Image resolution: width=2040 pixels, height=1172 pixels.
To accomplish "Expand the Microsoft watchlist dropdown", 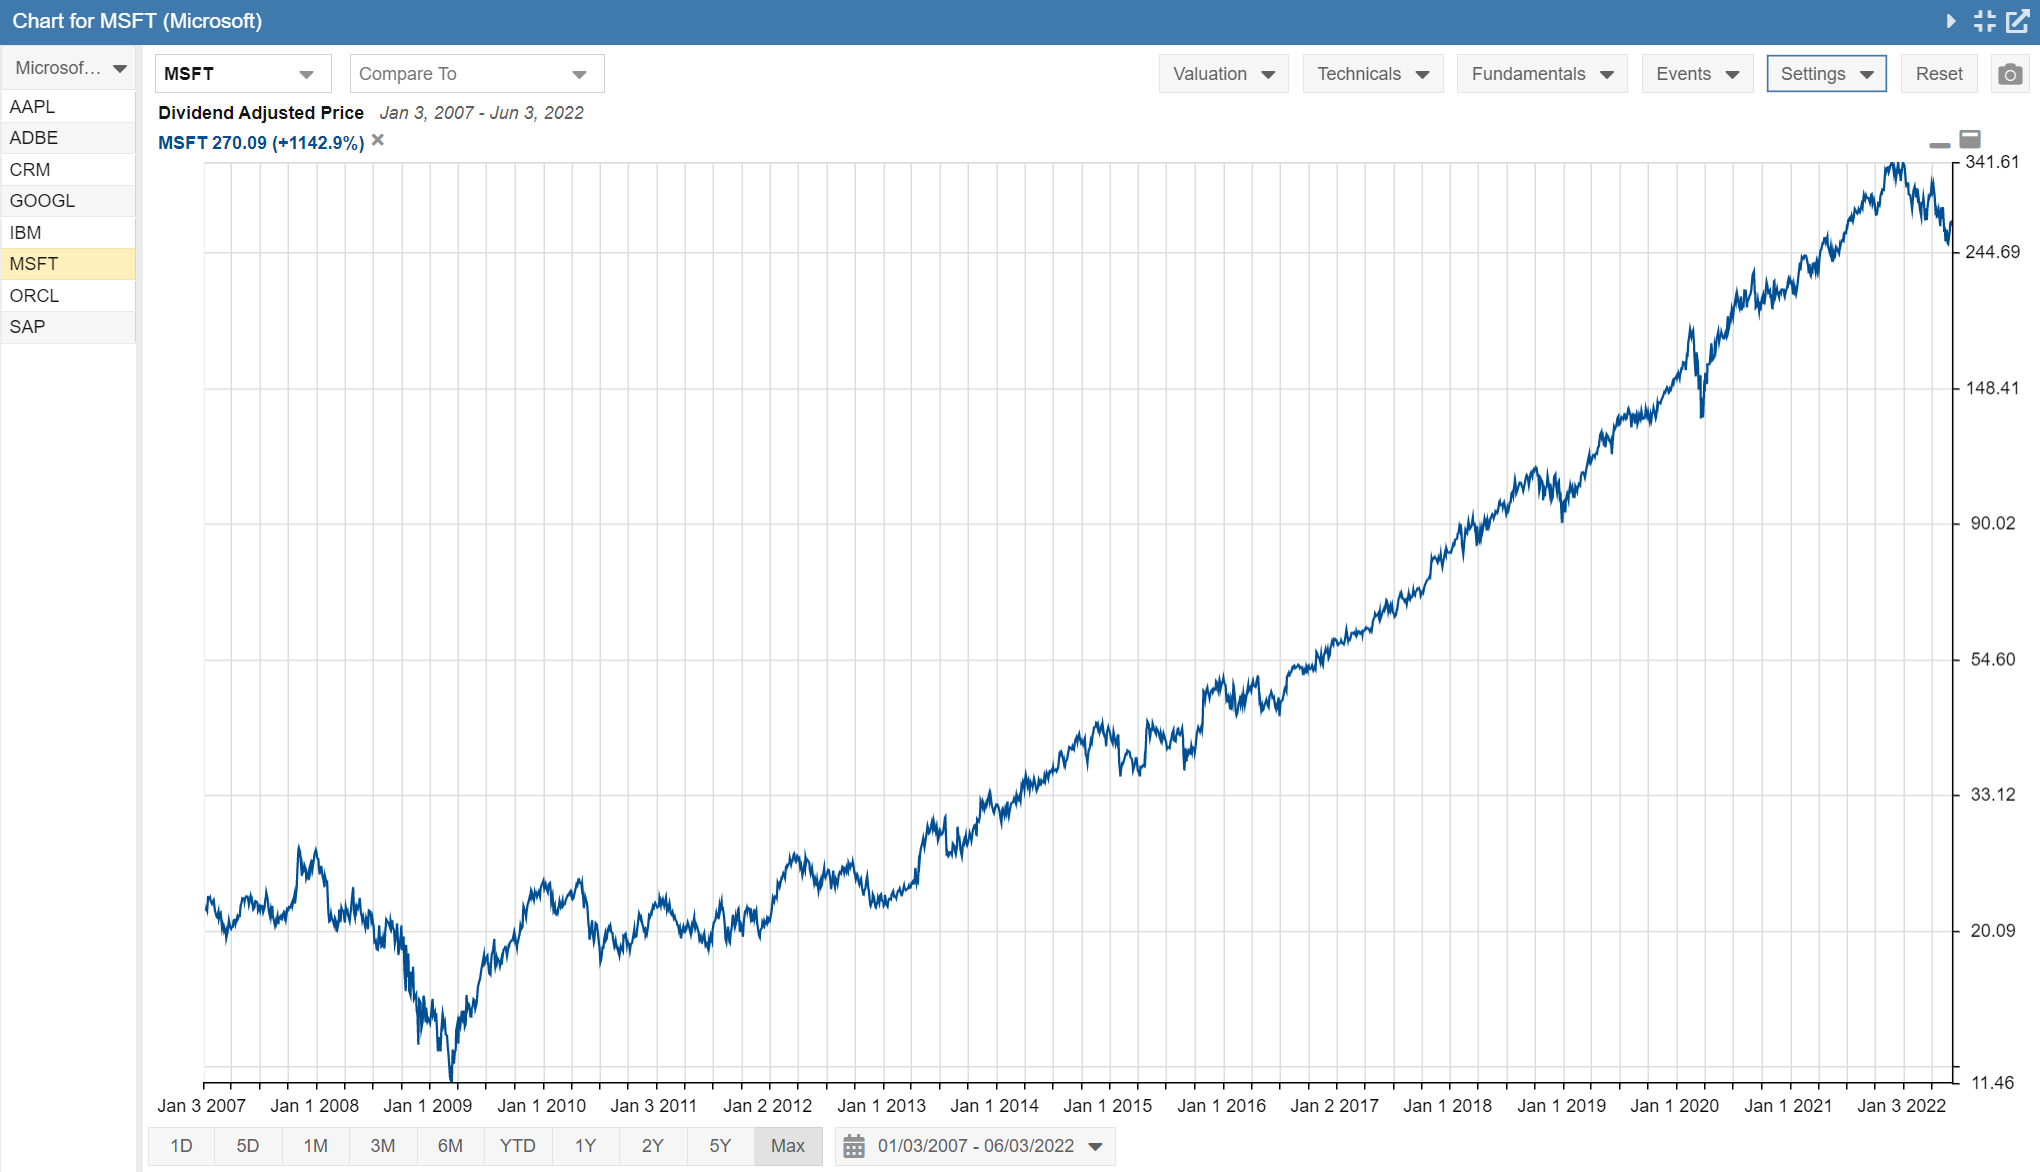I will (x=68, y=68).
